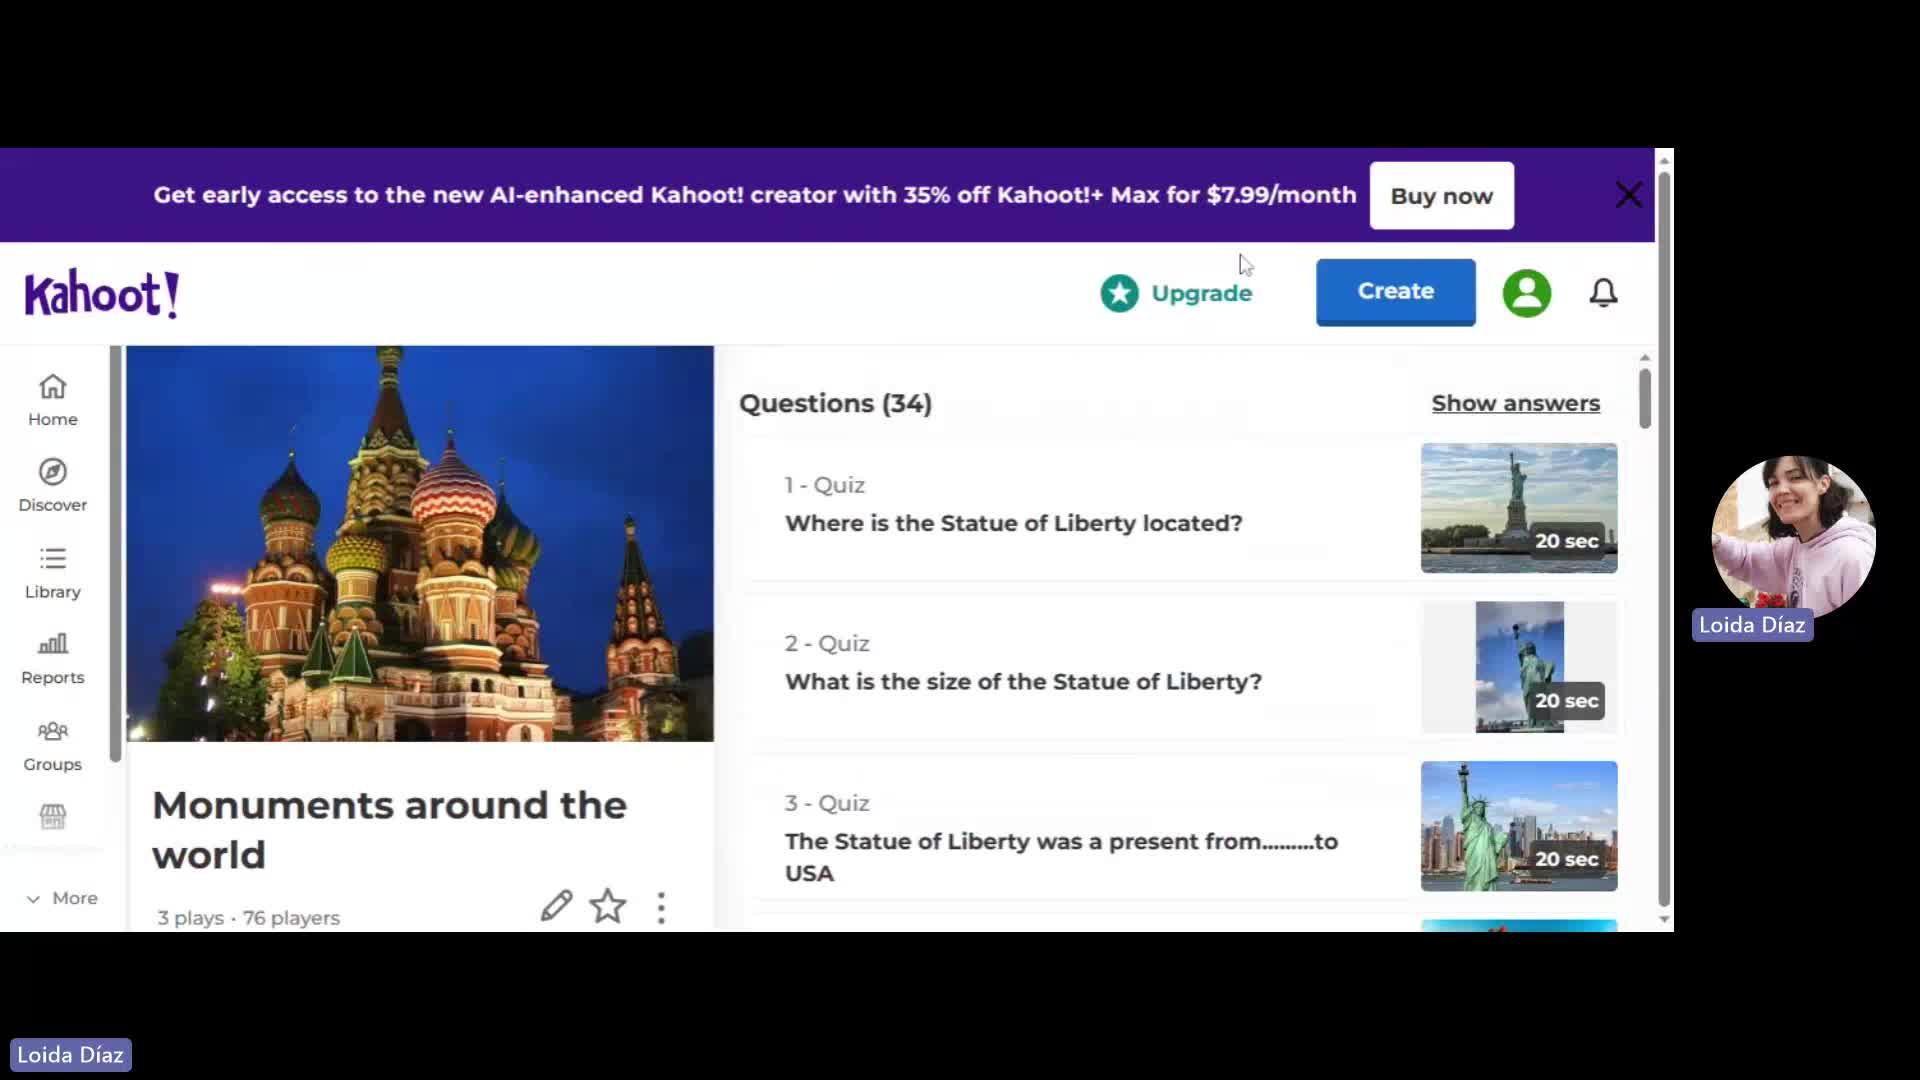Open the three-dot options menu
The height and width of the screenshot is (1080, 1920).
click(x=661, y=907)
